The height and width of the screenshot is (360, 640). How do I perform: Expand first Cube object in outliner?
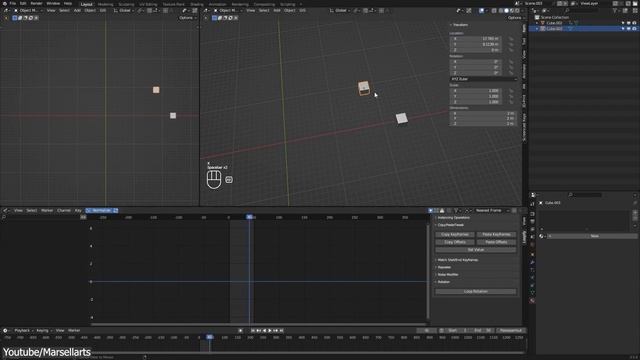click(x=537, y=23)
